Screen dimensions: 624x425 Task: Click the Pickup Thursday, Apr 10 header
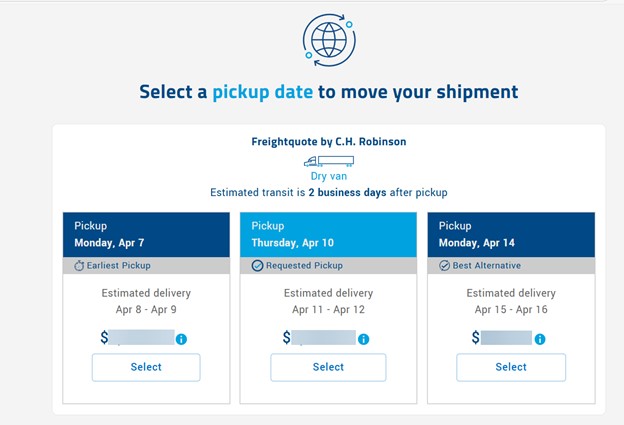point(328,234)
